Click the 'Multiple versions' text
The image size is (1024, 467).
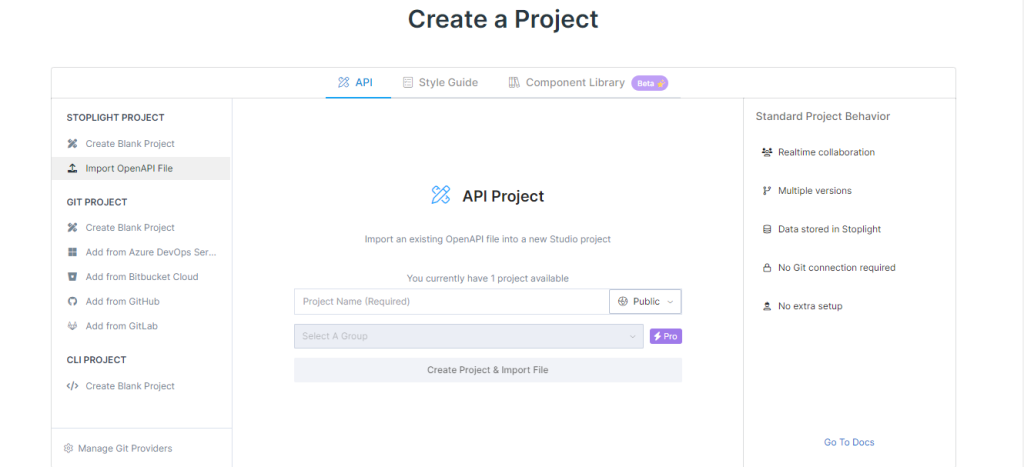(x=814, y=191)
